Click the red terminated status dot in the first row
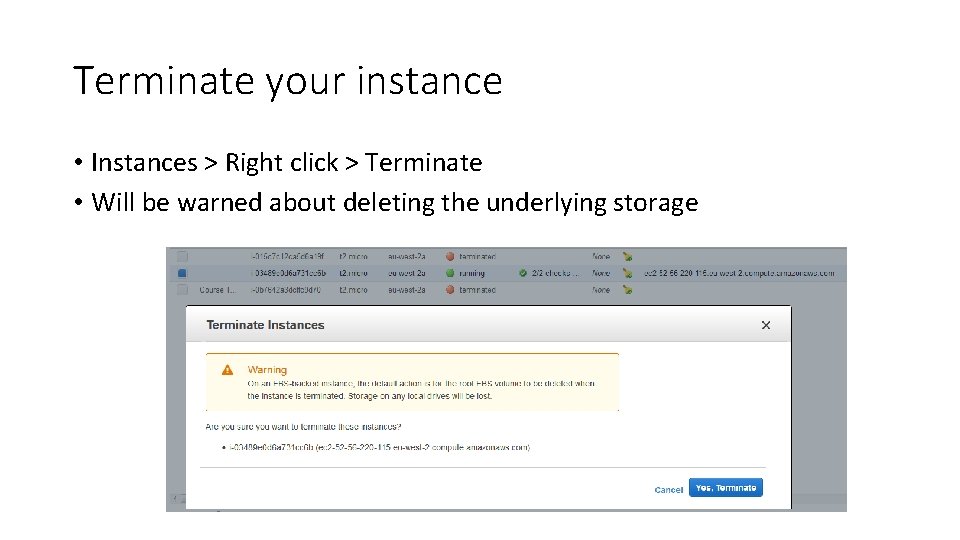Image resolution: width=960 pixels, height=540 pixels. click(x=450, y=257)
